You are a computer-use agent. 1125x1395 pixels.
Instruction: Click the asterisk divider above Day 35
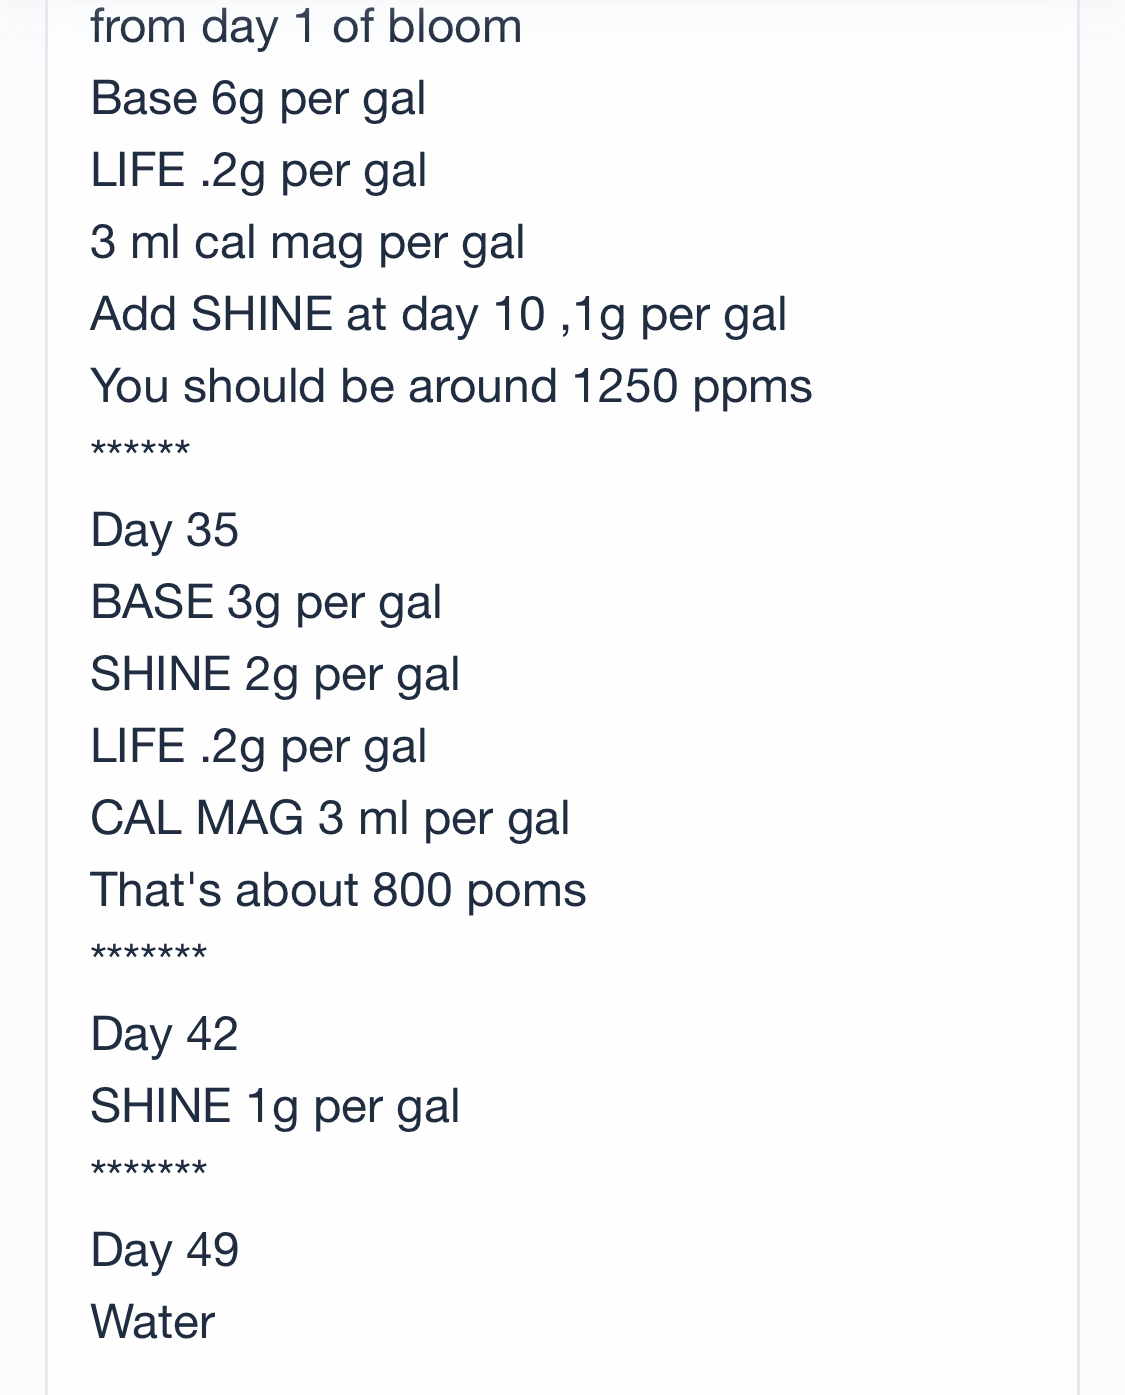[x=140, y=450]
